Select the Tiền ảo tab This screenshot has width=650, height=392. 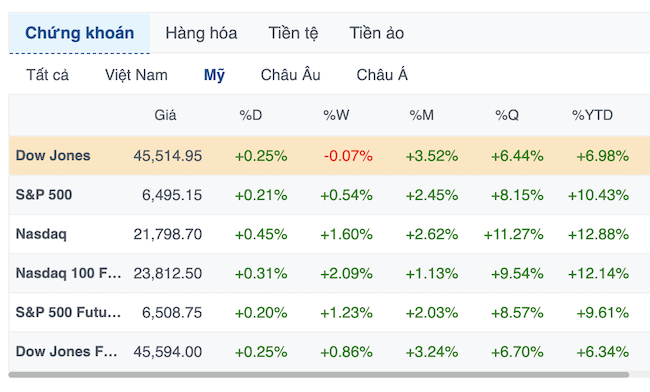coord(376,33)
